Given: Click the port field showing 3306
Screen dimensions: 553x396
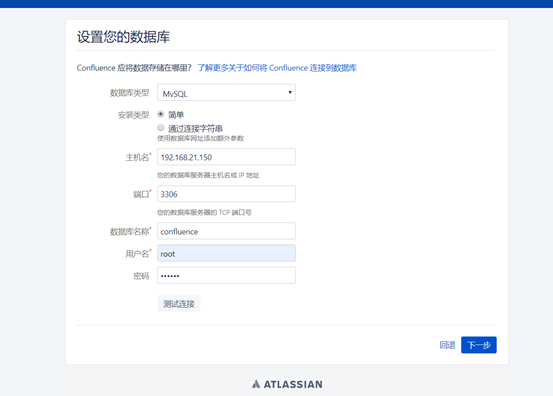Looking at the screenshot, I should coord(226,194).
